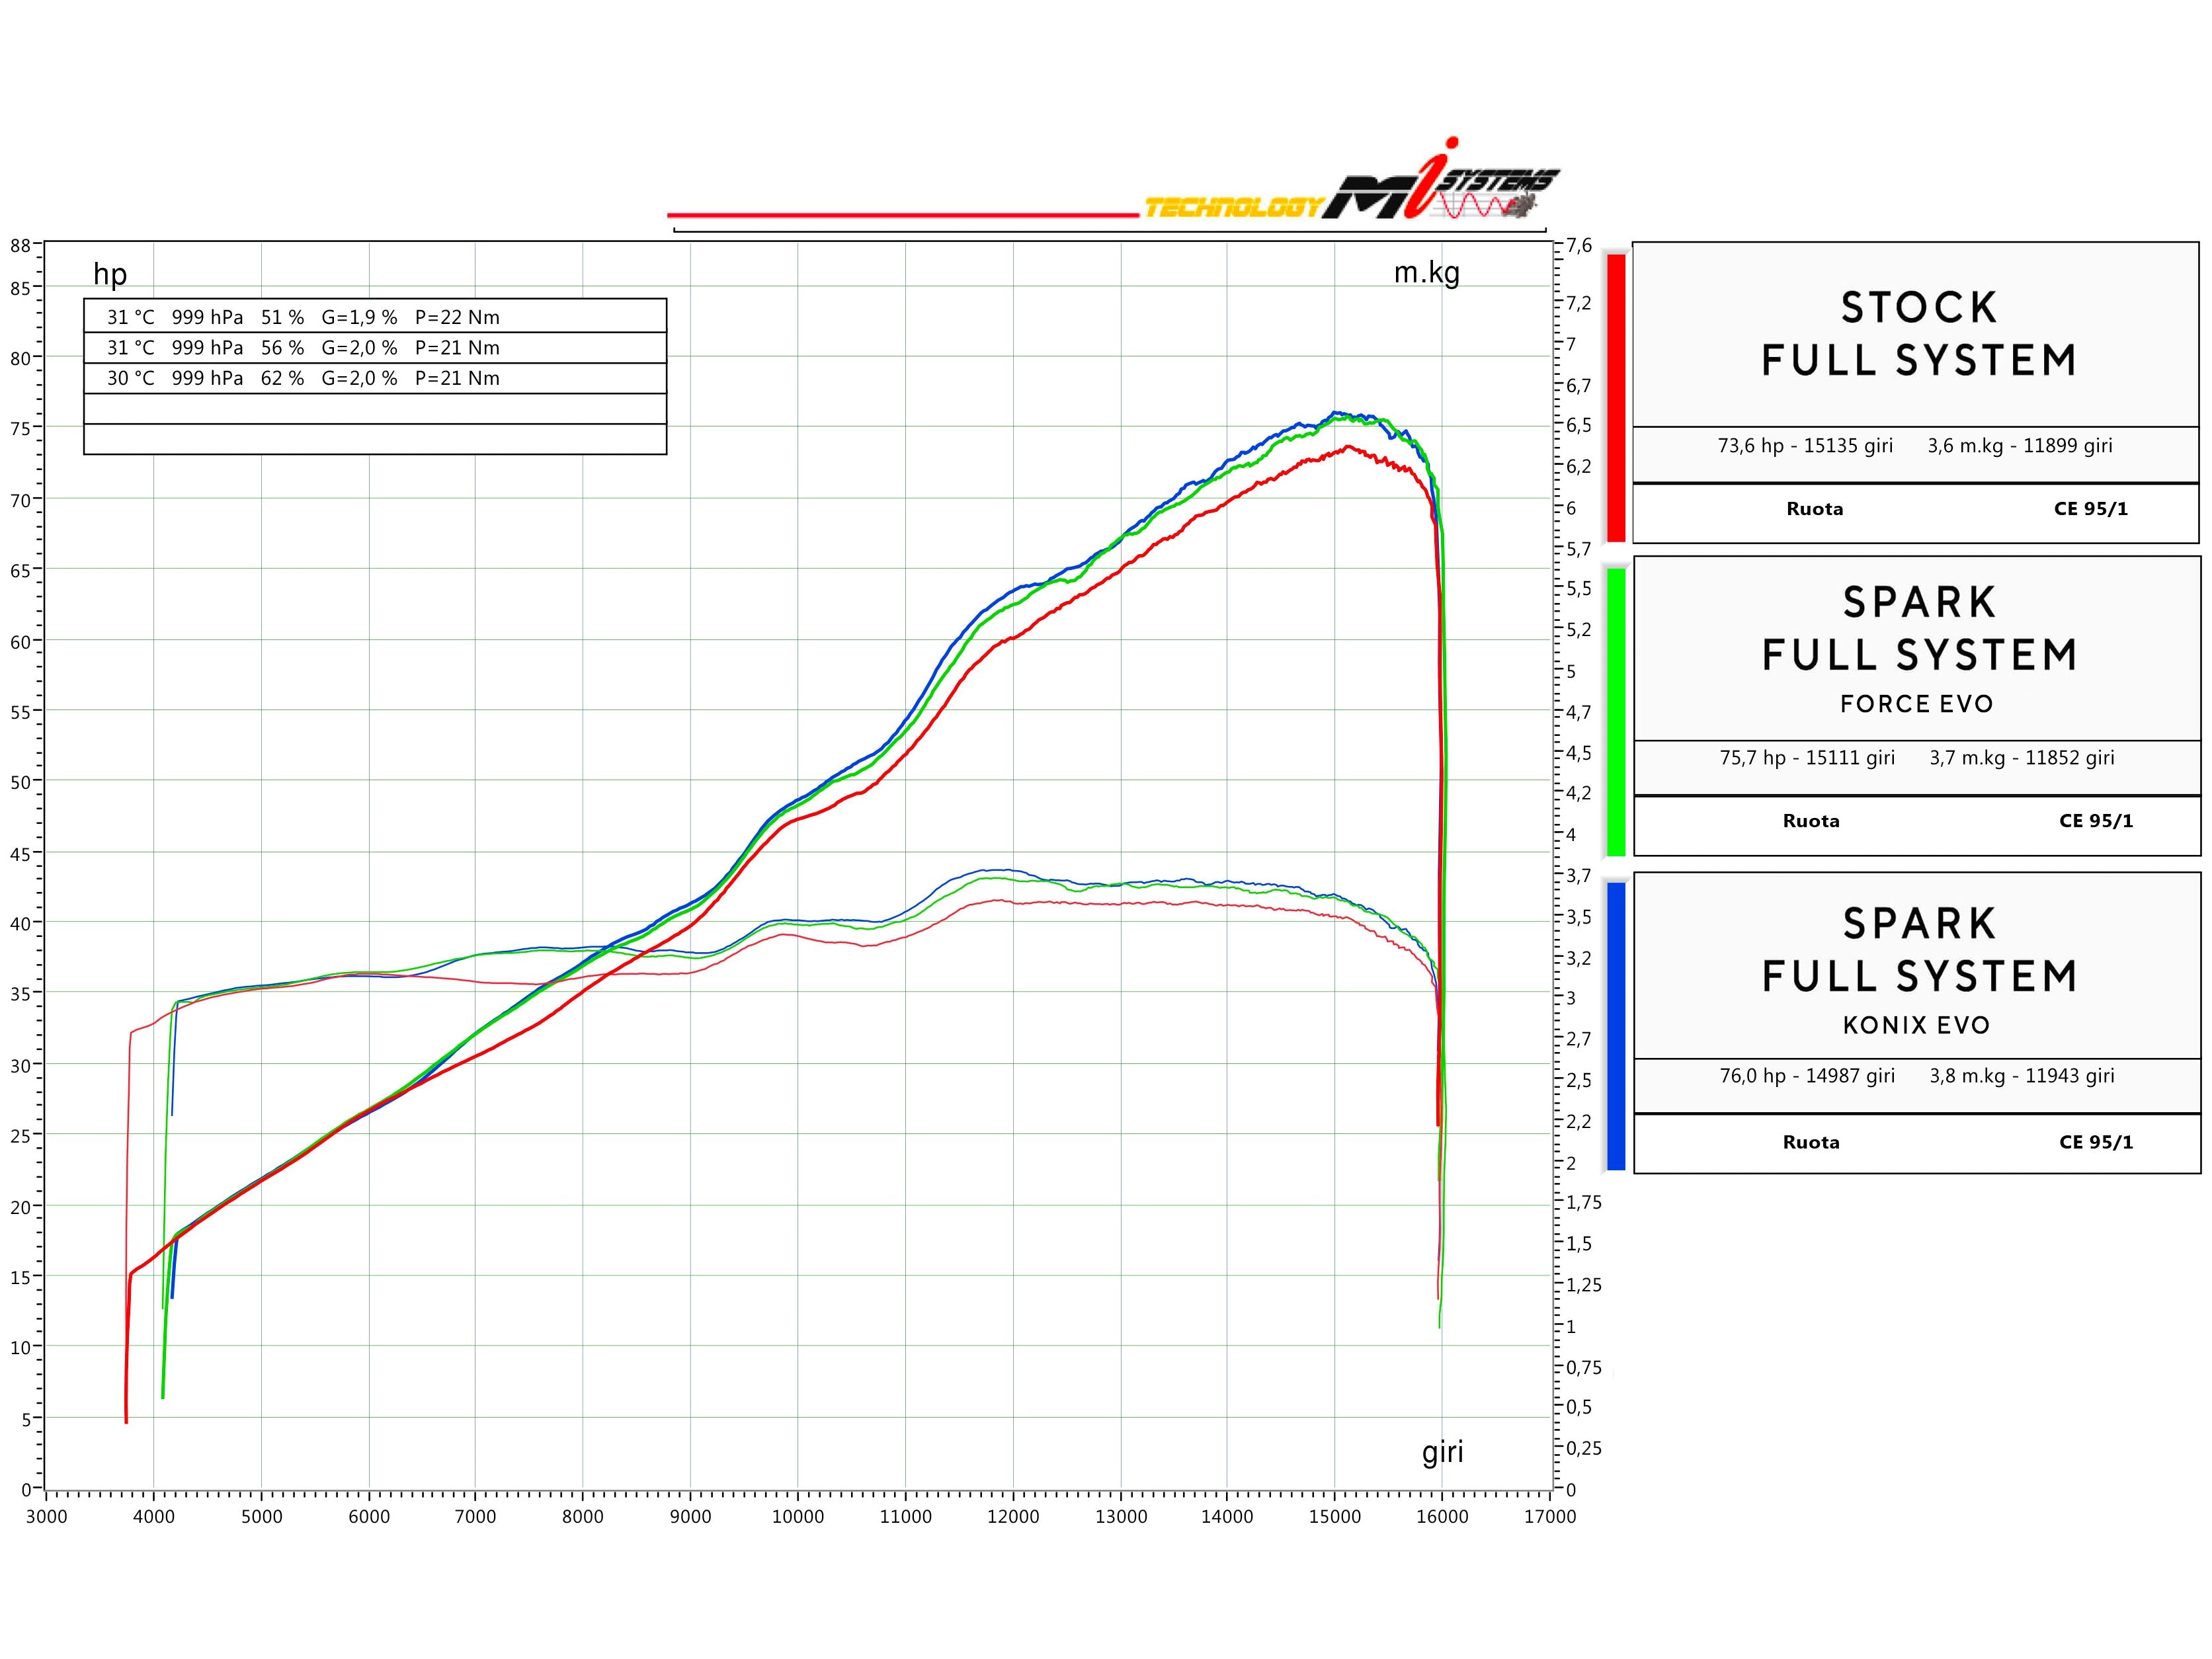Click the empty fourth row in conditions table
This screenshot has width=2212, height=1659.
coord(375,409)
